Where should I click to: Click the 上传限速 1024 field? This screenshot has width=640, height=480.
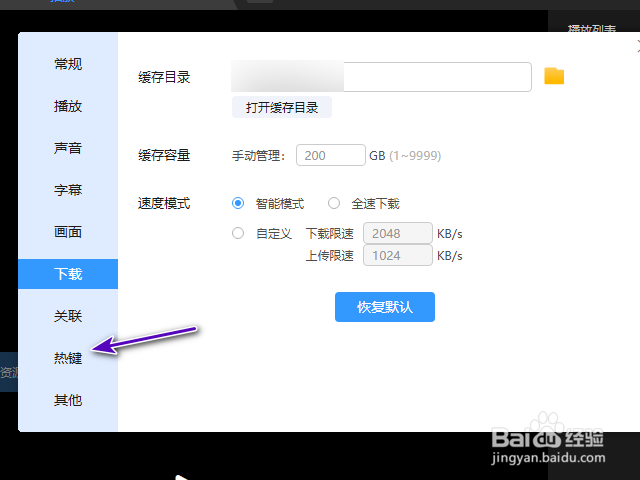coord(398,256)
